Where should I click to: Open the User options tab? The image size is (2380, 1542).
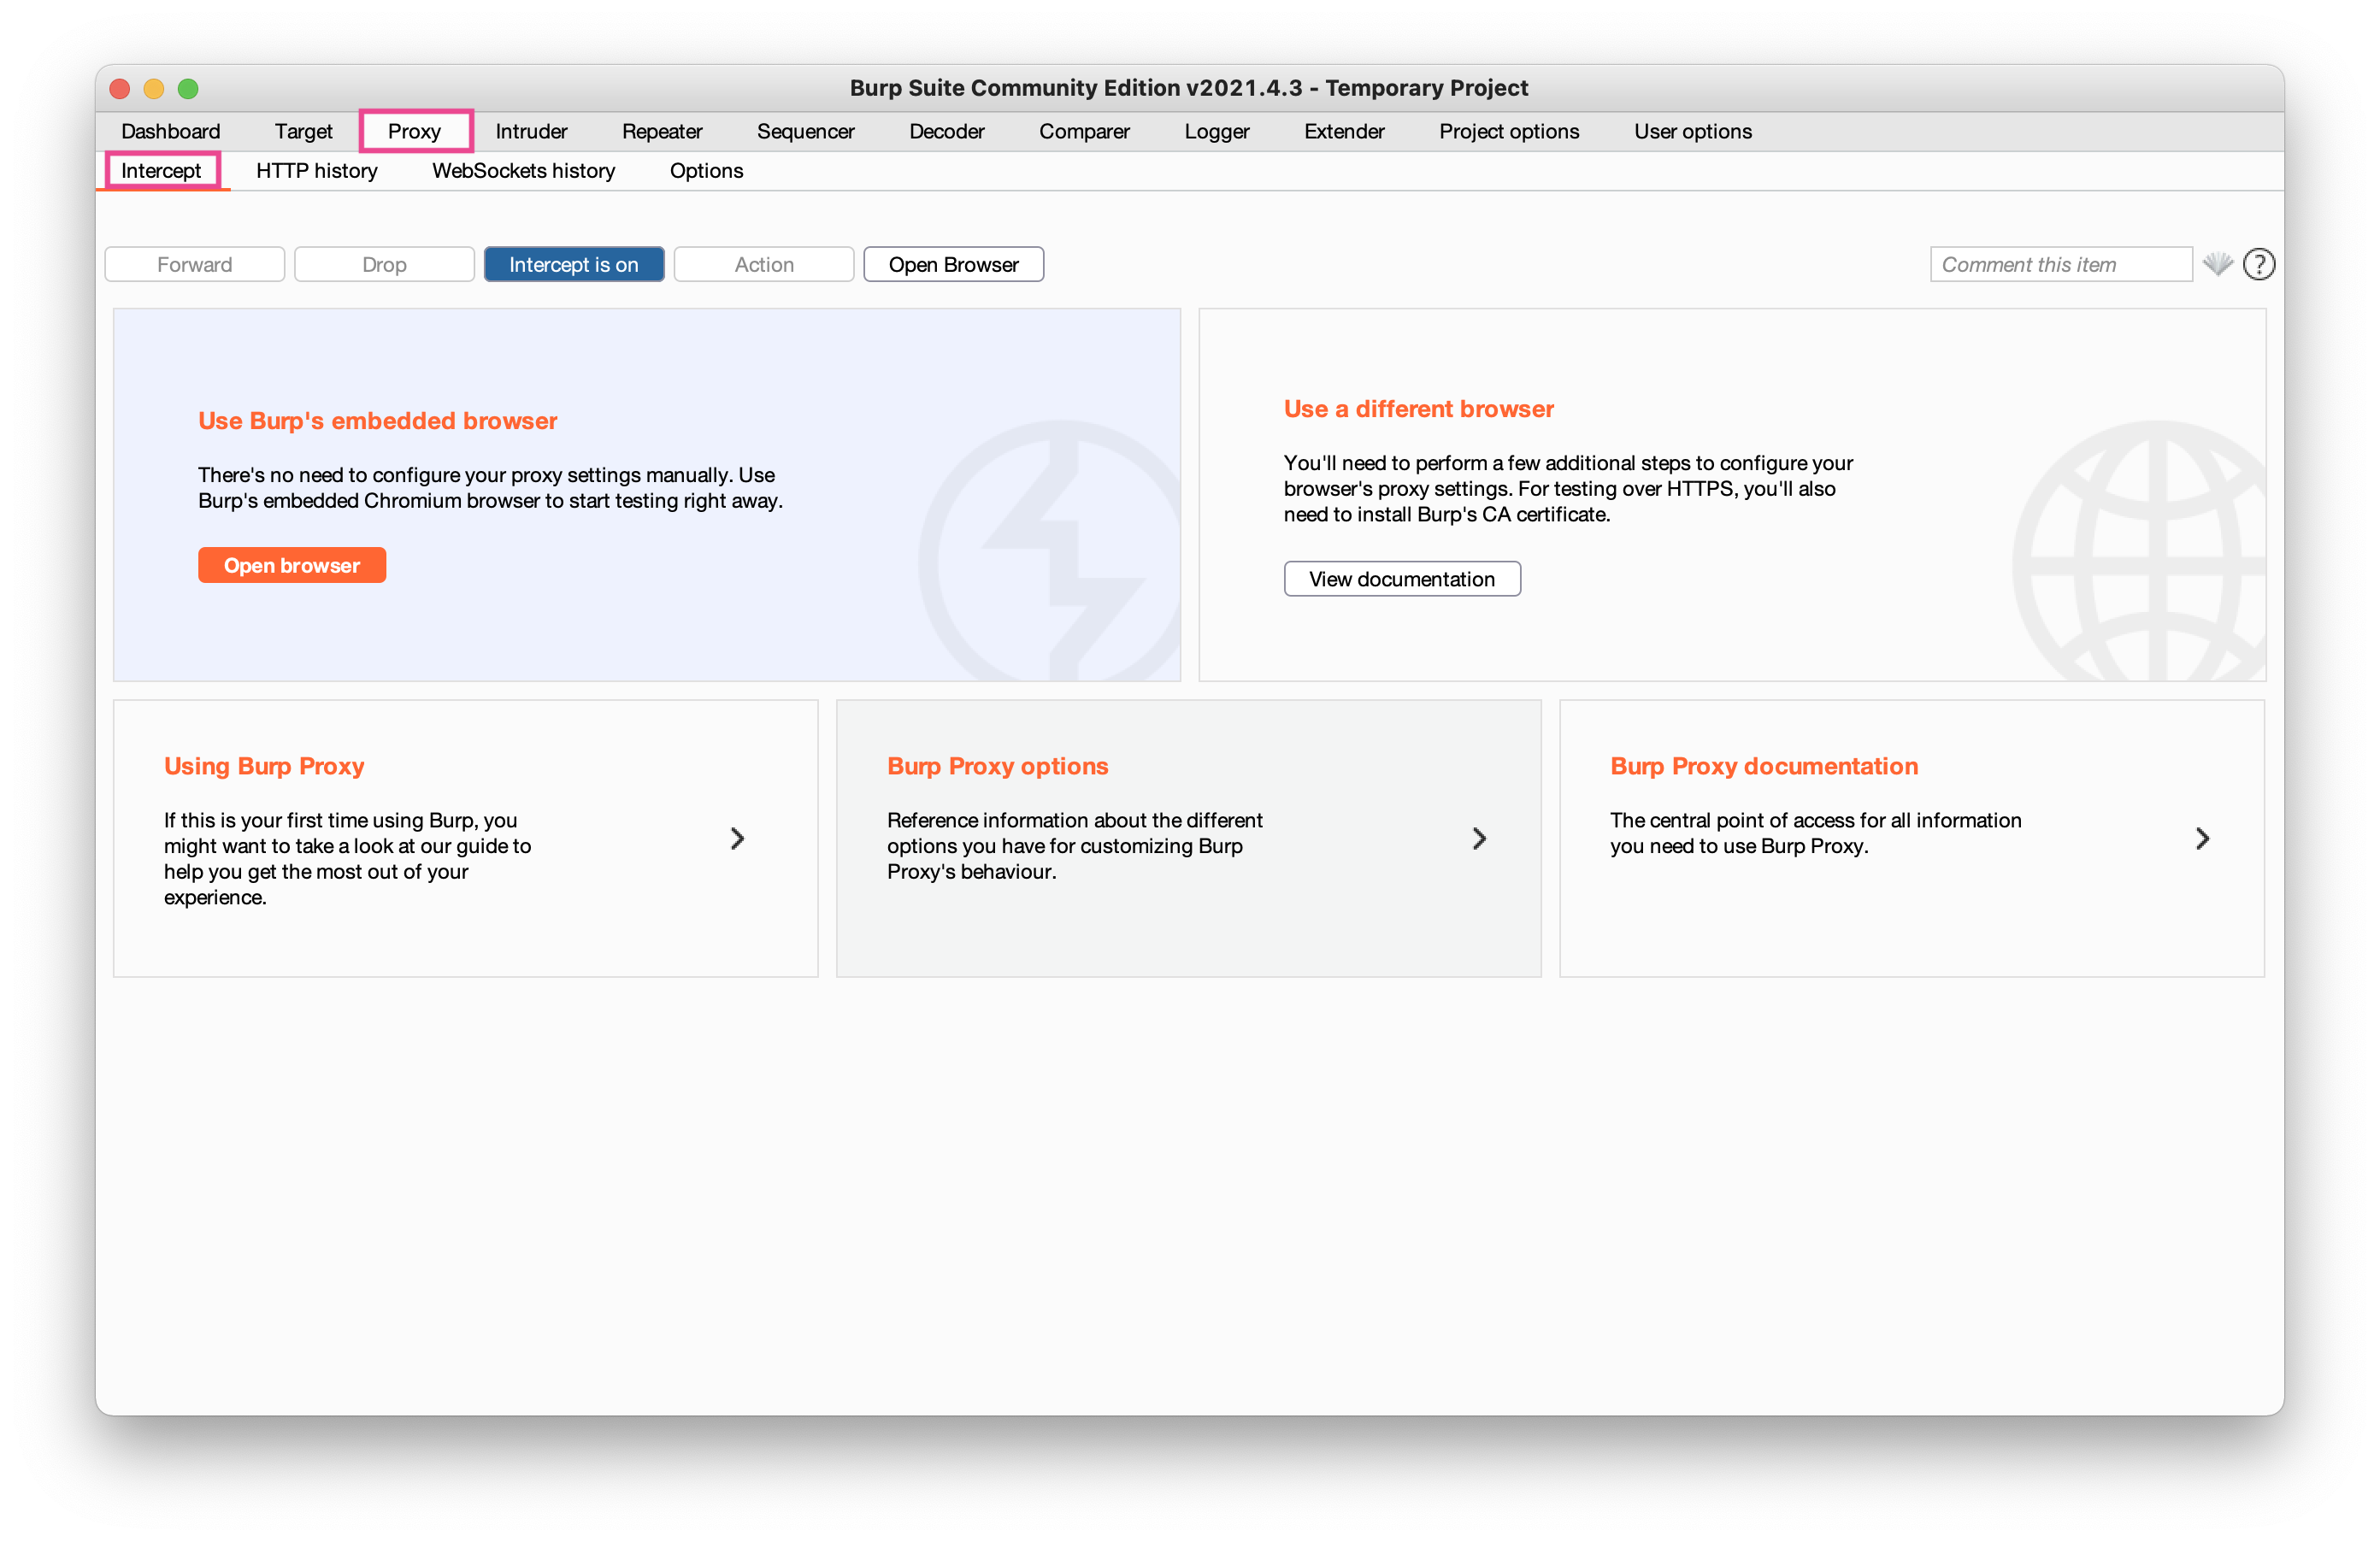pyautogui.click(x=1692, y=131)
